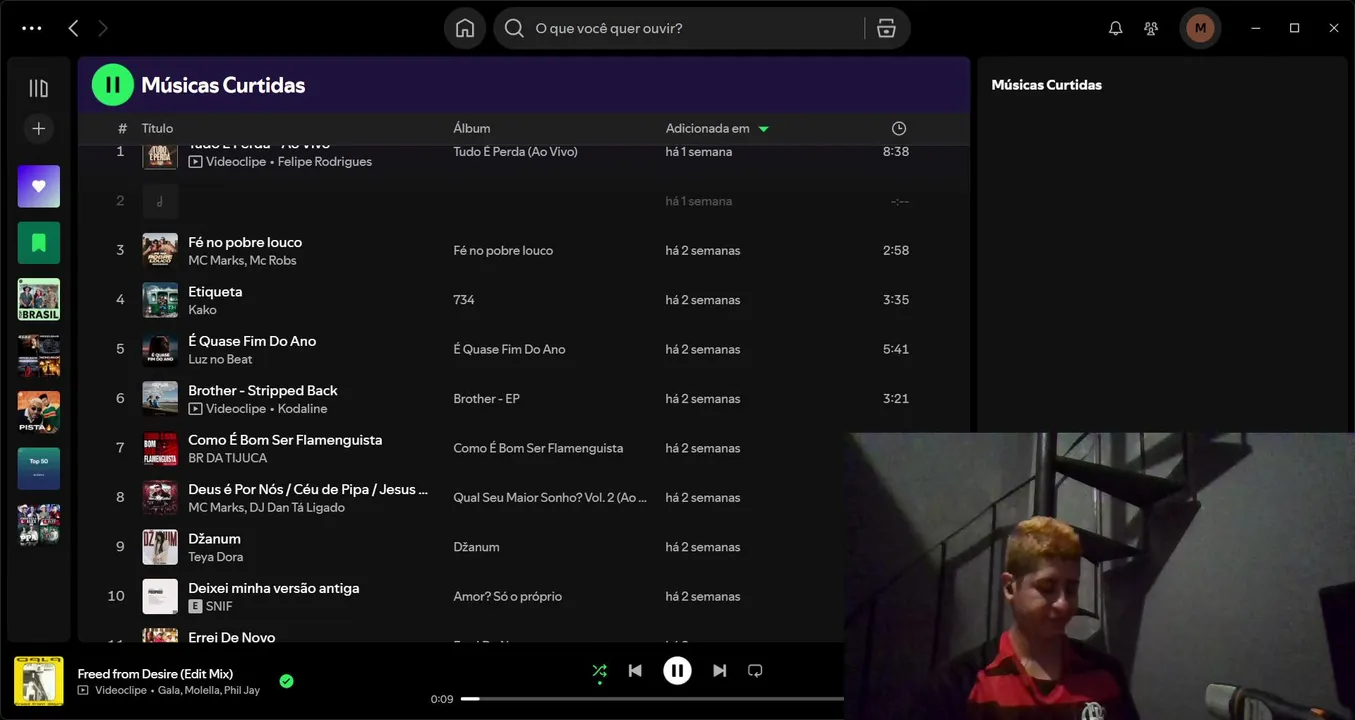Open album link Amor? Só o próprio

coord(507,596)
